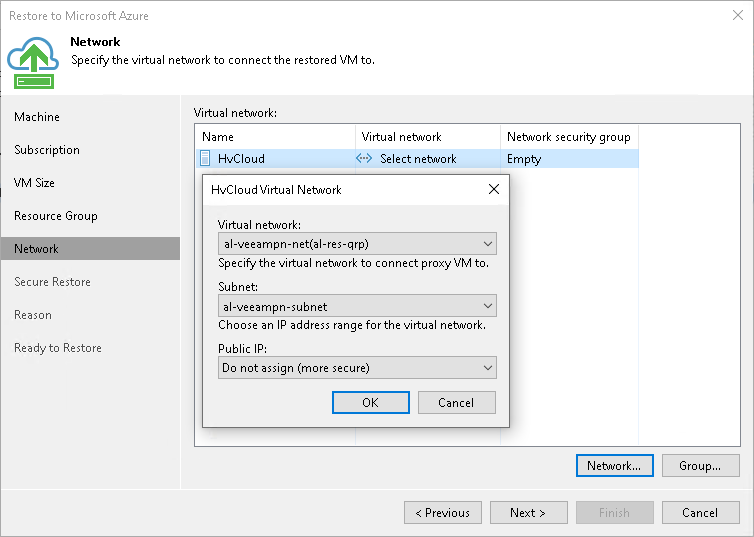Proceed with the Next button
This screenshot has height=537, width=754.
pos(528,513)
